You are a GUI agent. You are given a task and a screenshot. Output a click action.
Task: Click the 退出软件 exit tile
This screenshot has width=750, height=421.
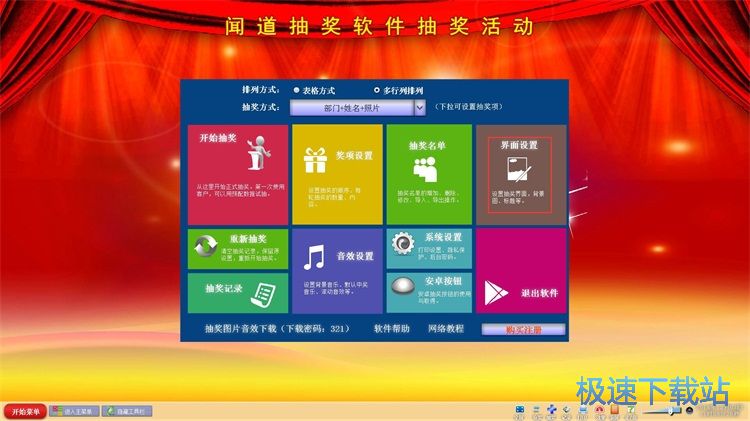(521, 271)
